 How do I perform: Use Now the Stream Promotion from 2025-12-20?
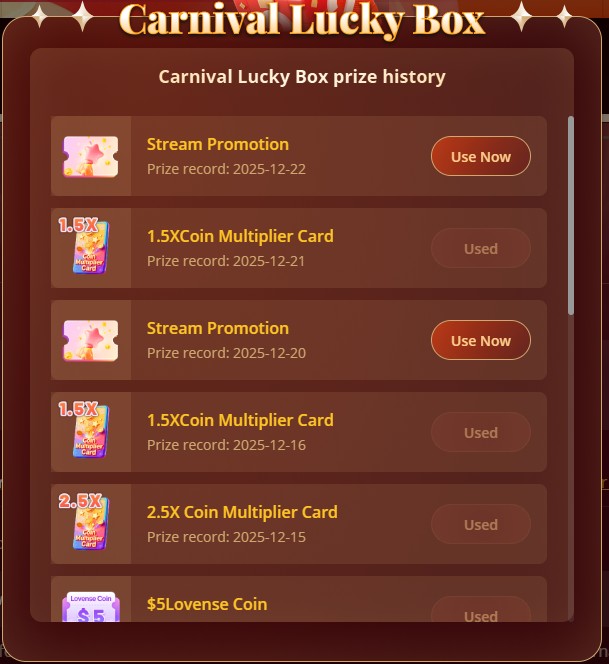pyautogui.click(x=481, y=340)
